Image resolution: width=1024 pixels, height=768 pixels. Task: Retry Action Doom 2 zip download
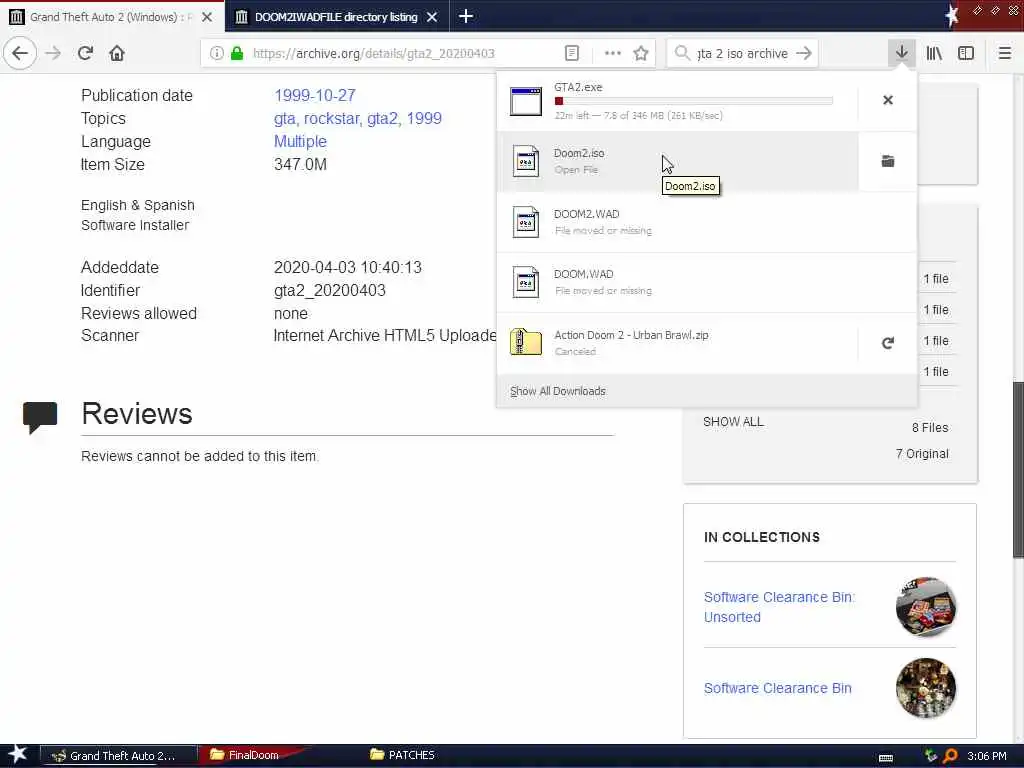(888, 343)
